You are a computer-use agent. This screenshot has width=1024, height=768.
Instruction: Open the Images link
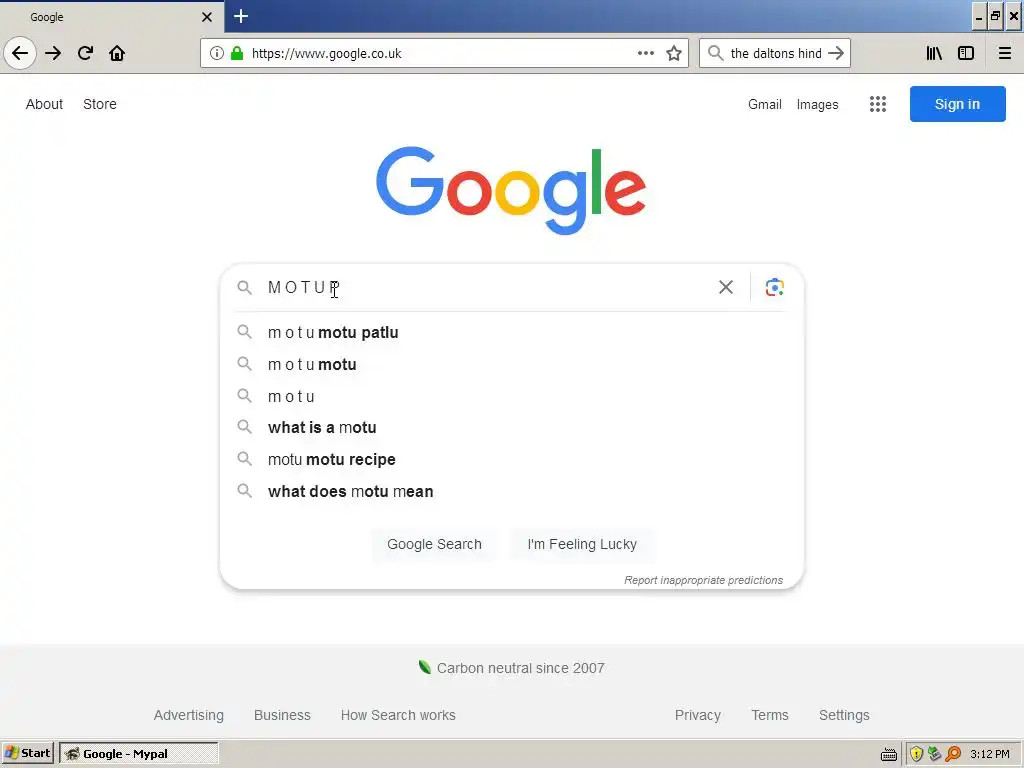tap(817, 104)
